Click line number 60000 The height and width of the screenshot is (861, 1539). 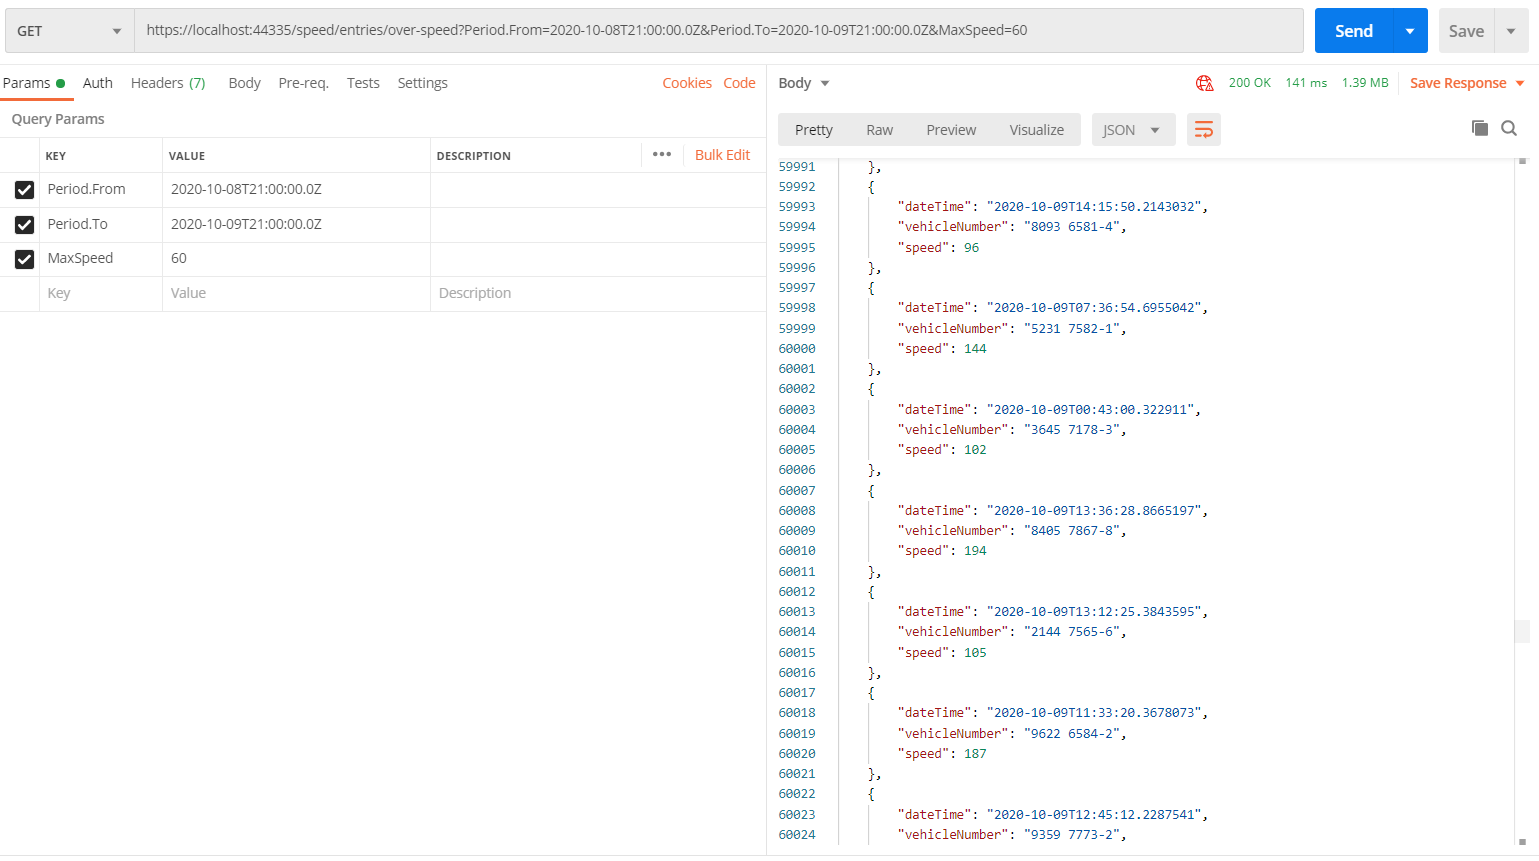[x=797, y=349]
